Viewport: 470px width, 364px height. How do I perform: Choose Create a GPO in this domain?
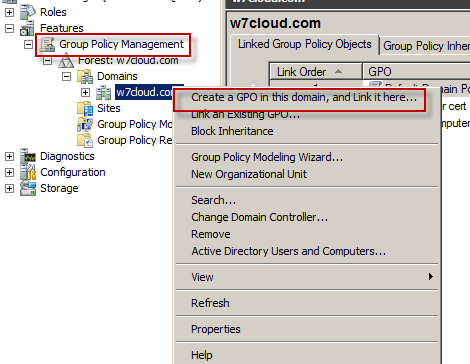click(x=304, y=97)
